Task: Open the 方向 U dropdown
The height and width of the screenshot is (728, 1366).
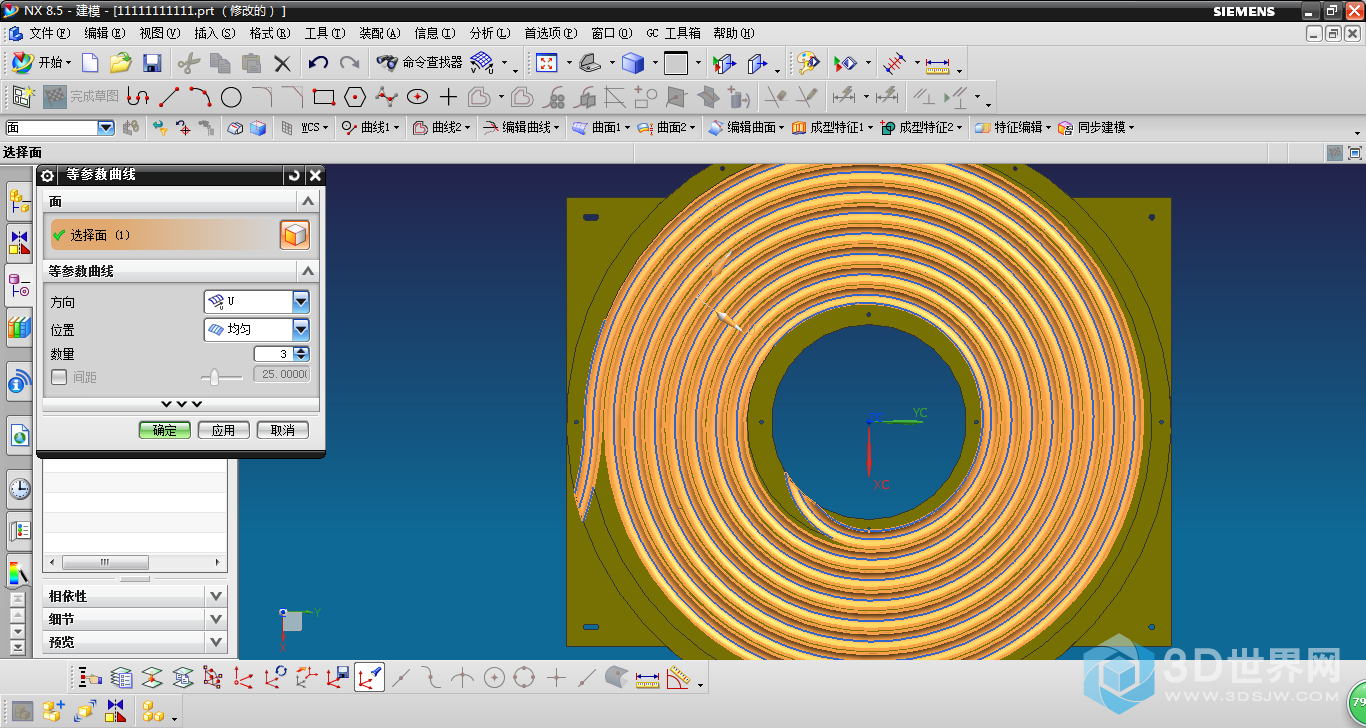Action: [301, 302]
